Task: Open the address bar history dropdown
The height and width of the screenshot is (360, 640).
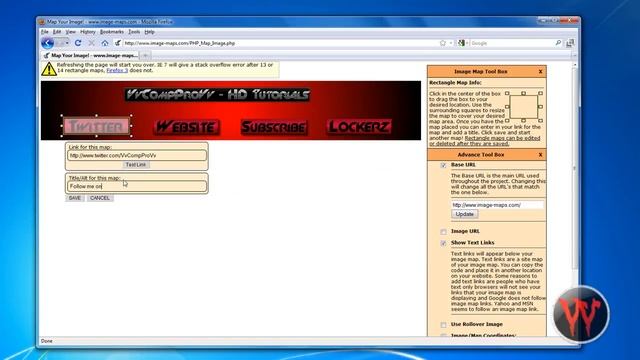Action: point(451,43)
